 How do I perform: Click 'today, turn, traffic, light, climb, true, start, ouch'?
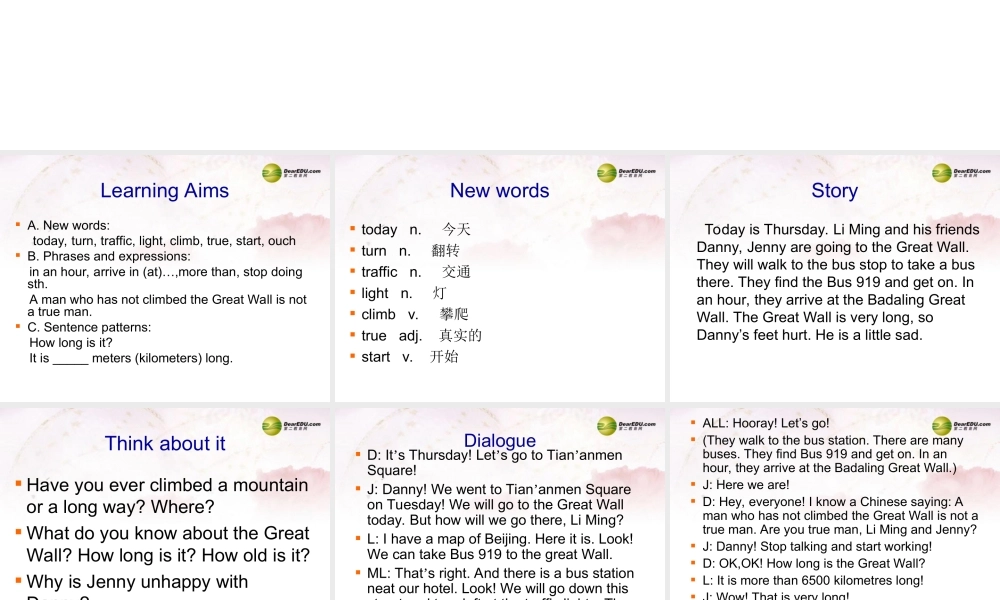(x=164, y=241)
